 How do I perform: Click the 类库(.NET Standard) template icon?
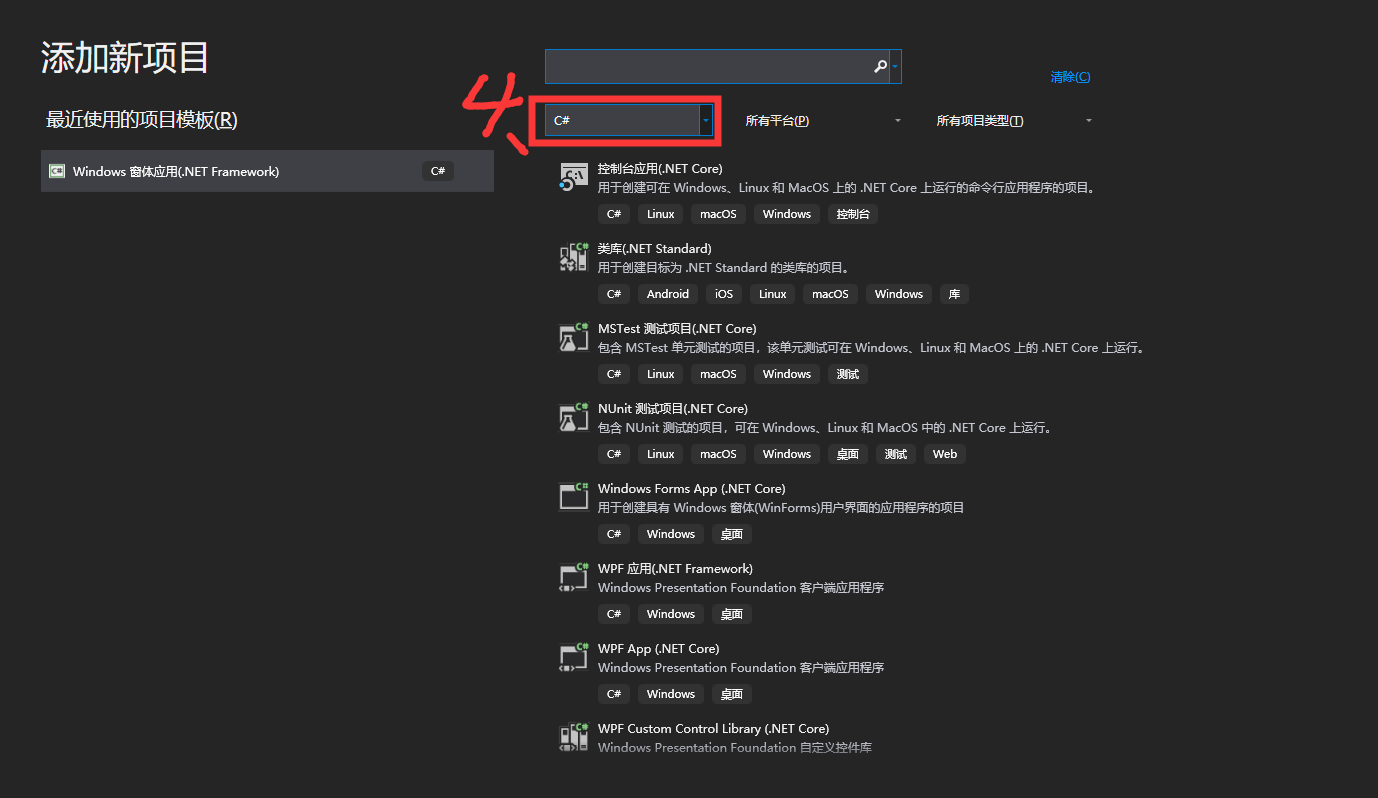coord(572,257)
